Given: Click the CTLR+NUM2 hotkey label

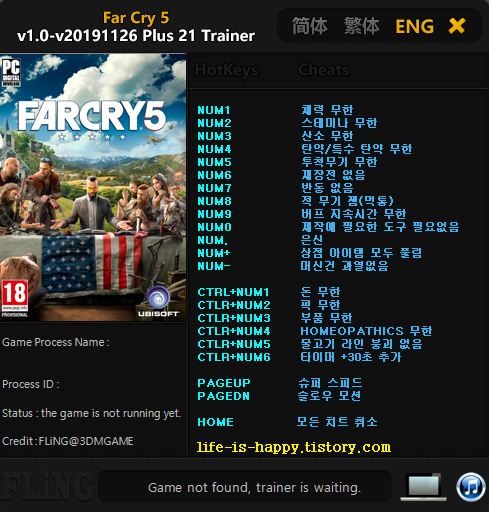Looking at the screenshot, I should (x=234, y=305).
